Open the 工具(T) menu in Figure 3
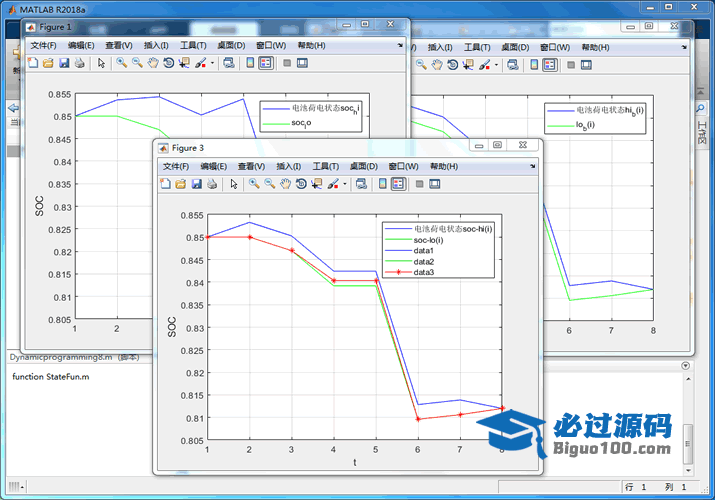 [x=326, y=166]
